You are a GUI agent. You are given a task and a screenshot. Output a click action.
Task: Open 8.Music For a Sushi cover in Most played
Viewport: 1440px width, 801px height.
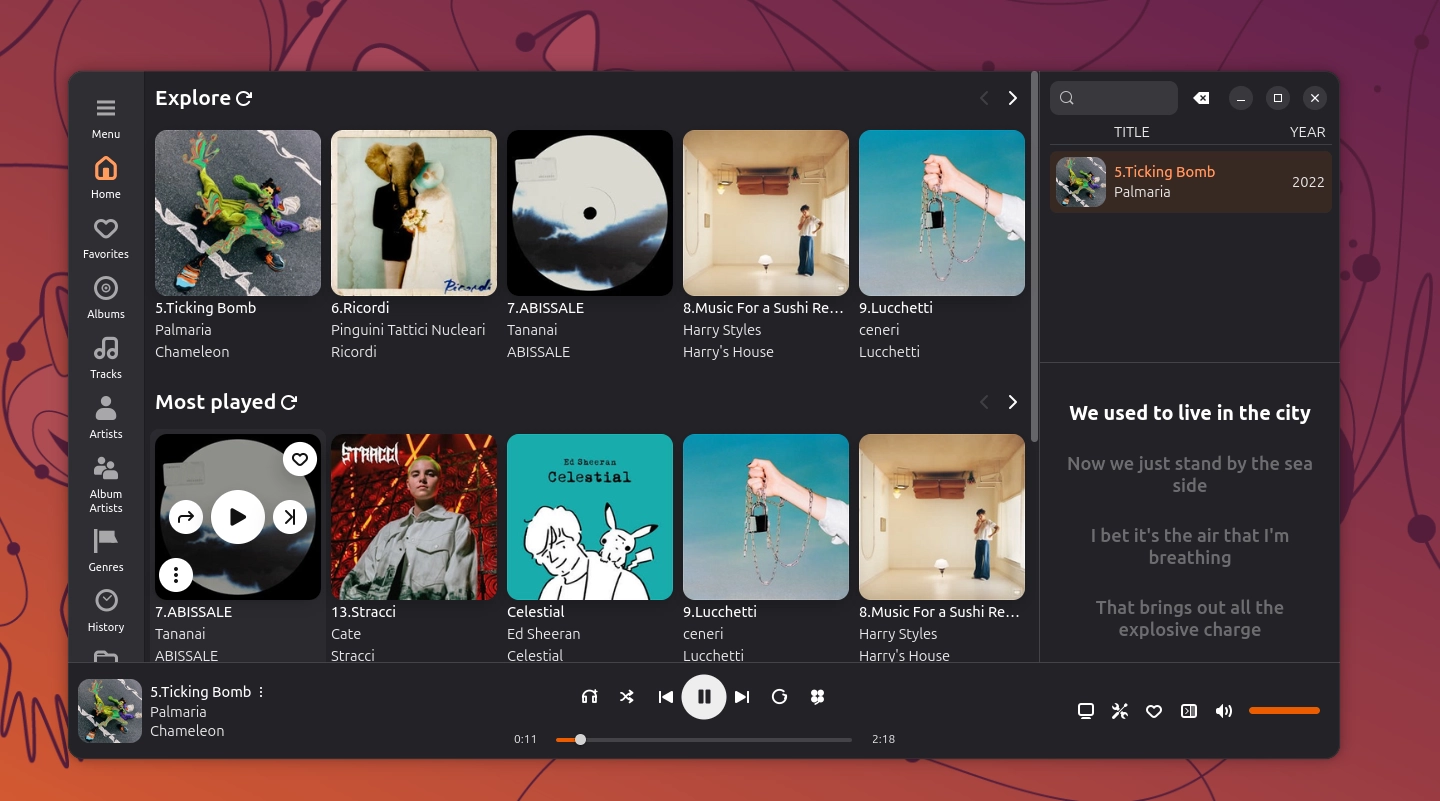pos(942,517)
